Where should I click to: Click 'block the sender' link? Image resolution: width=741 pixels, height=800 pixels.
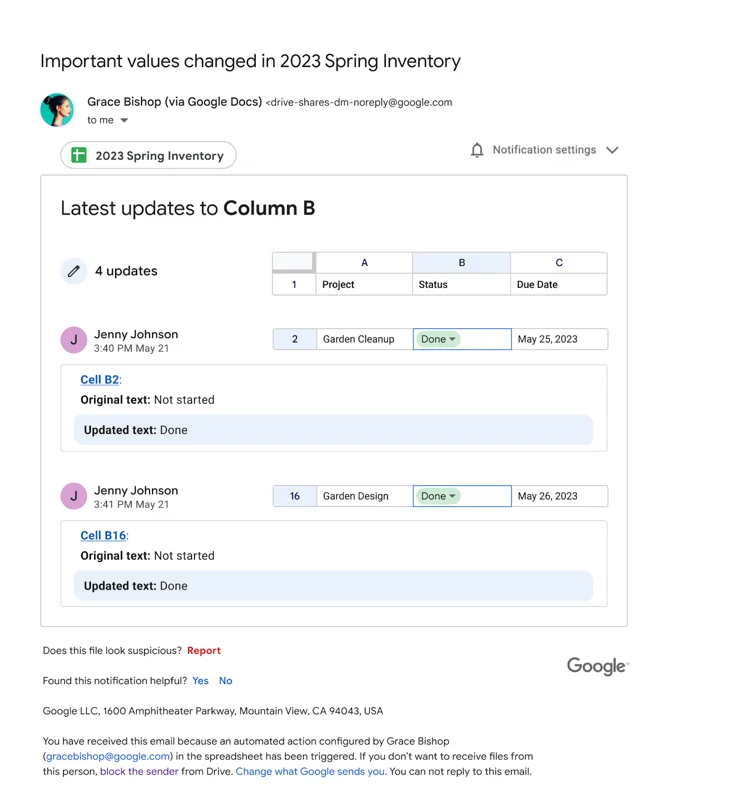tap(139, 771)
